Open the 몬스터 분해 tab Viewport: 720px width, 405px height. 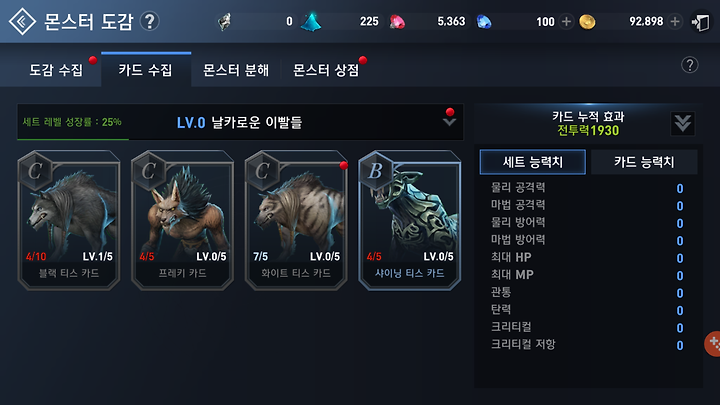[236, 70]
